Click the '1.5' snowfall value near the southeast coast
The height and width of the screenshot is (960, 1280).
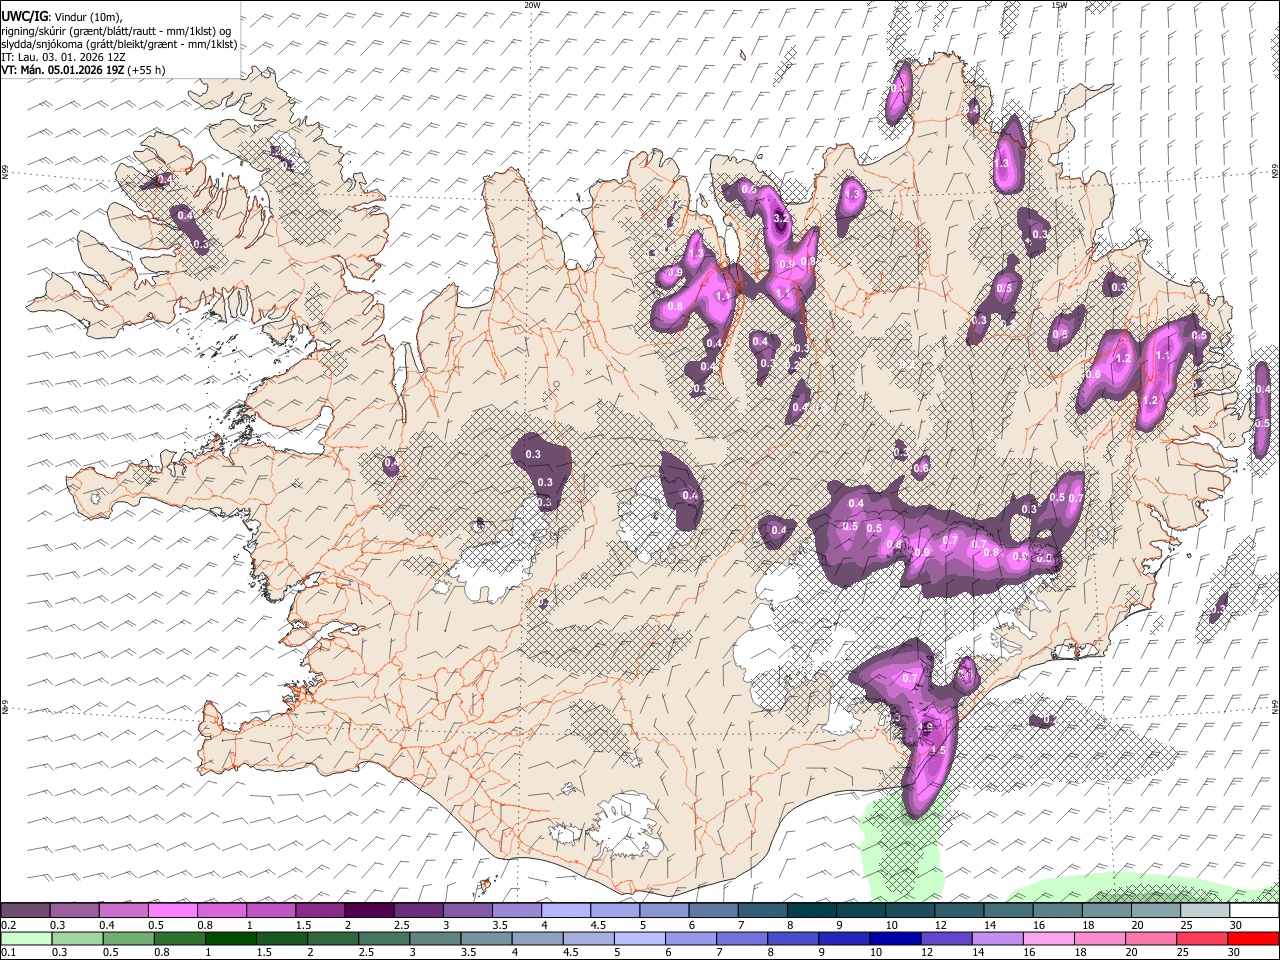click(938, 750)
